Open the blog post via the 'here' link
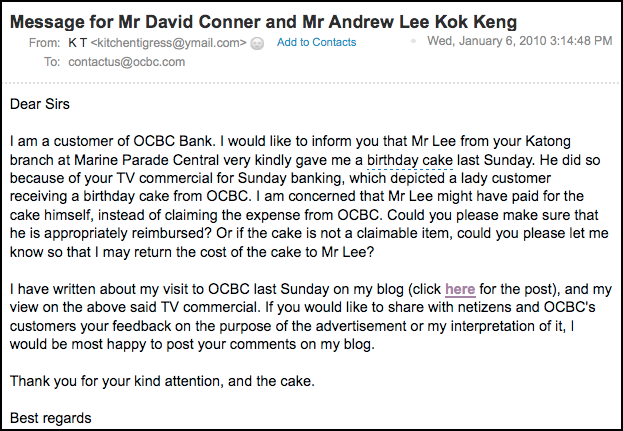This screenshot has width=623, height=431. point(460,289)
